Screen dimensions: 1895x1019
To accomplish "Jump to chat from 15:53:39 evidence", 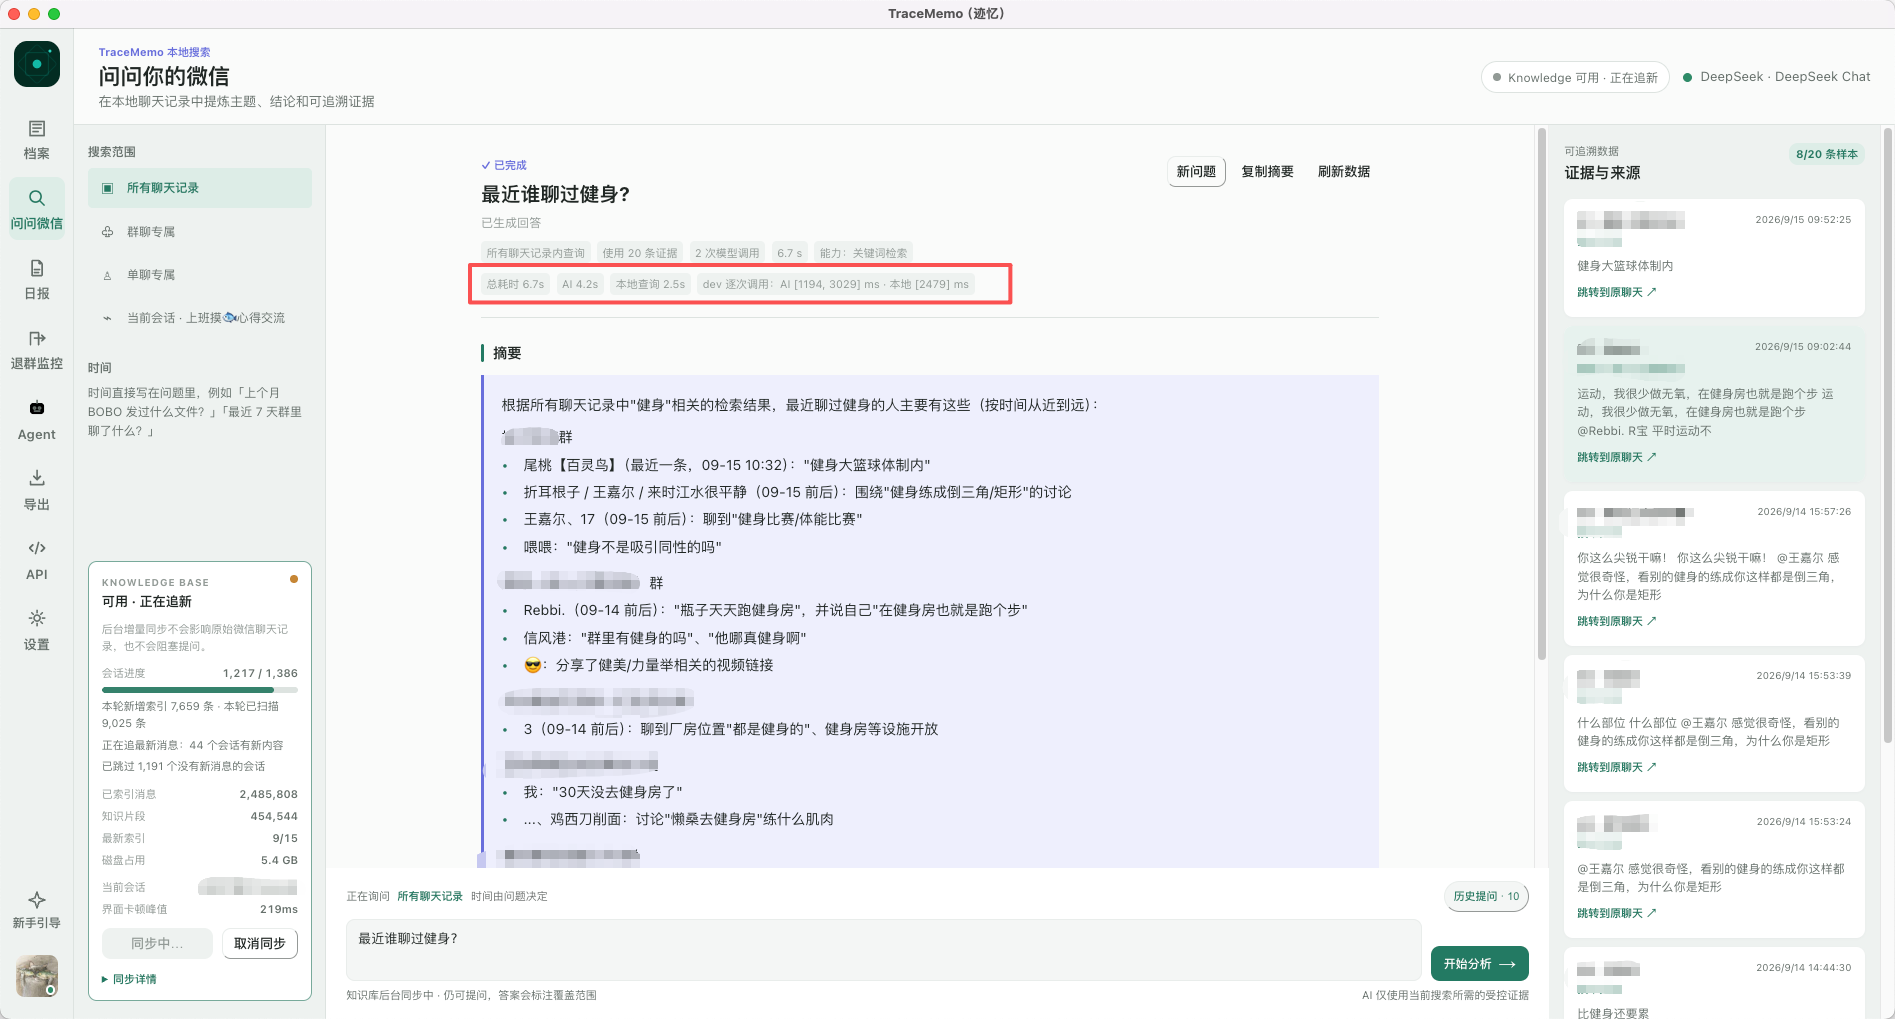I will 1616,767.
